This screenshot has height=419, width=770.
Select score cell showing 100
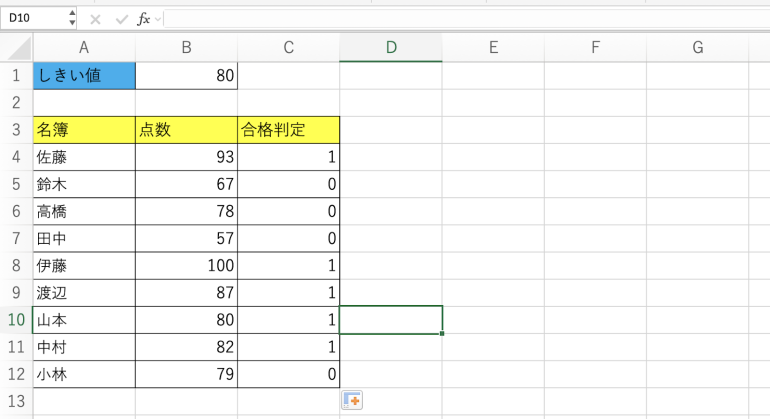[x=186, y=266]
